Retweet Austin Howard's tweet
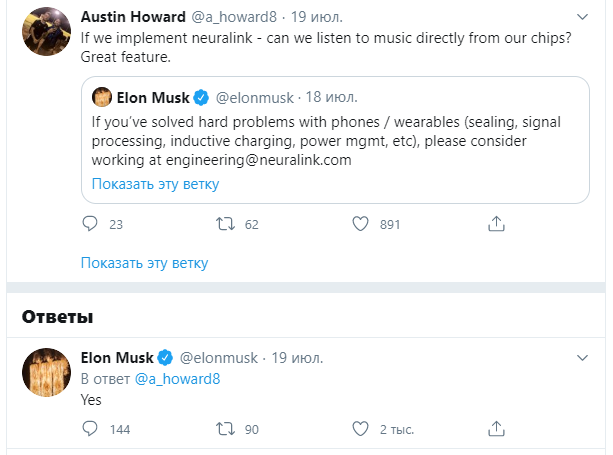Image resolution: width=613 pixels, height=455 pixels. 226,224
